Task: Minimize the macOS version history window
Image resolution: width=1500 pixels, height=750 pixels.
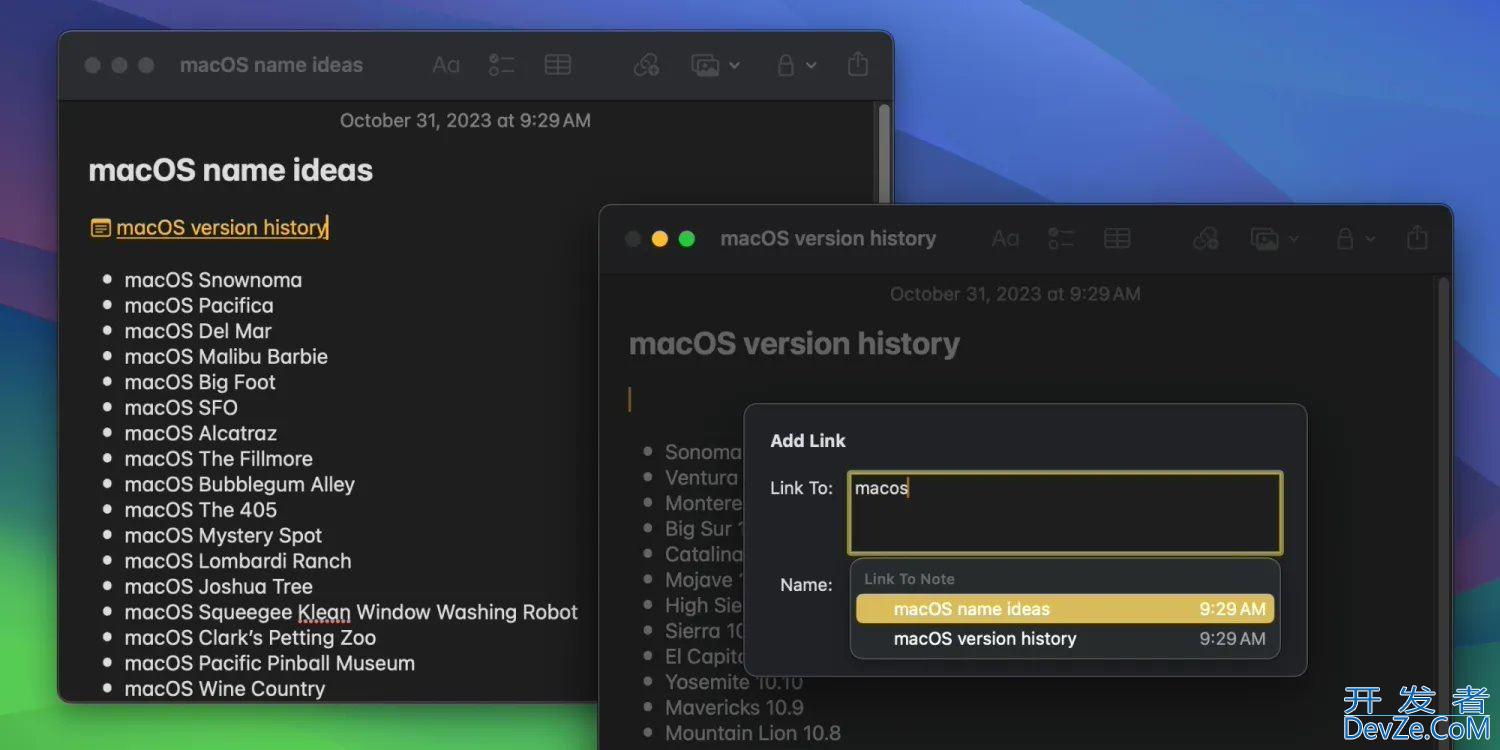Action: click(x=660, y=239)
